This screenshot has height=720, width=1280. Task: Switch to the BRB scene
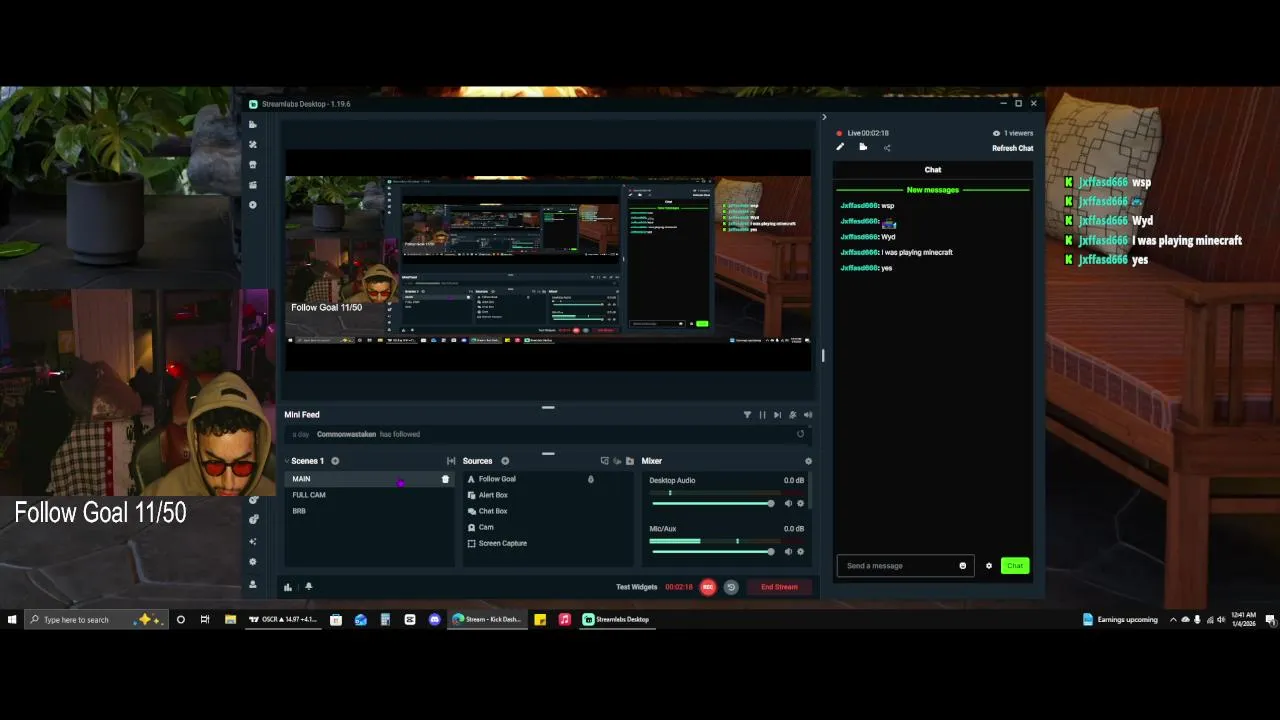(x=369, y=511)
